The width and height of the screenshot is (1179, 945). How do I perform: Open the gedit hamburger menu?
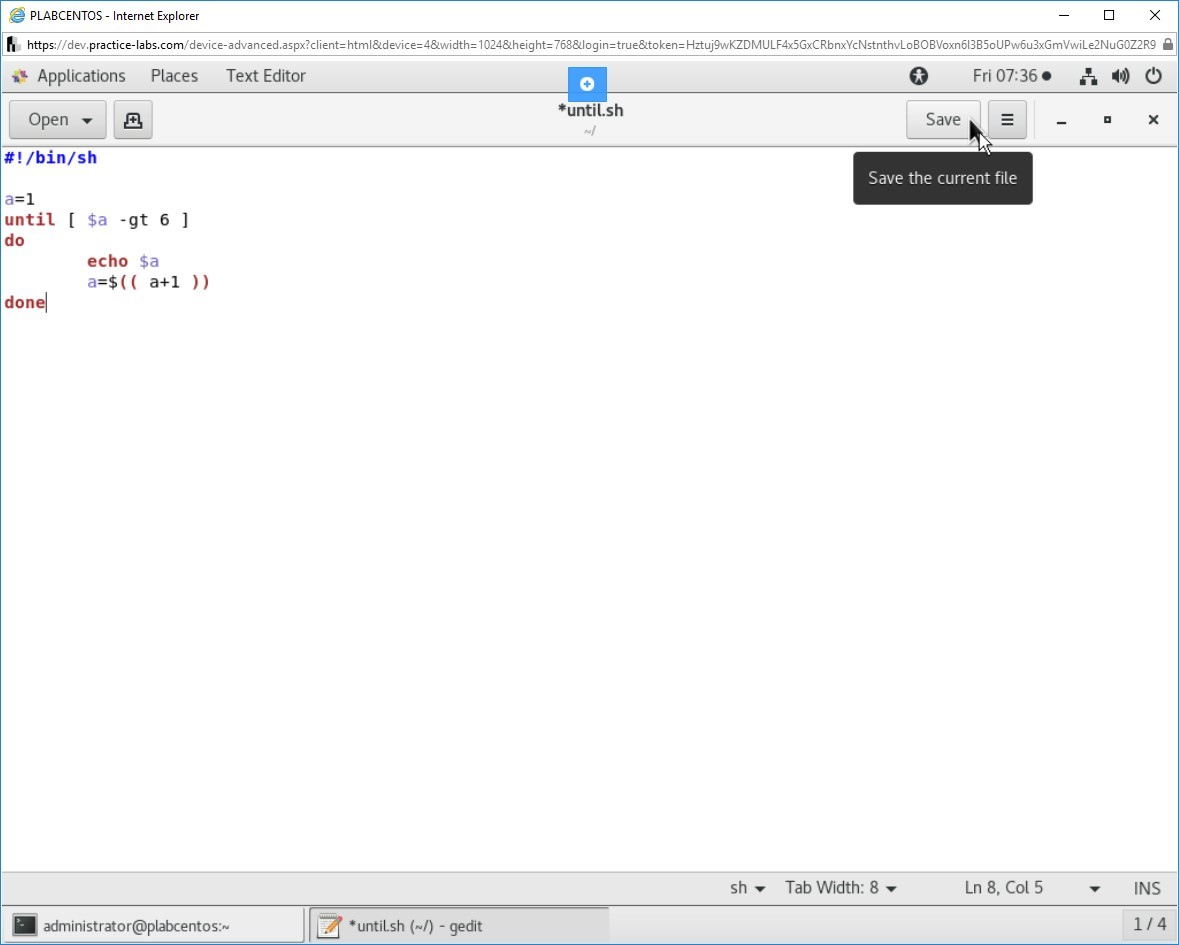[x=1007, y=120]
